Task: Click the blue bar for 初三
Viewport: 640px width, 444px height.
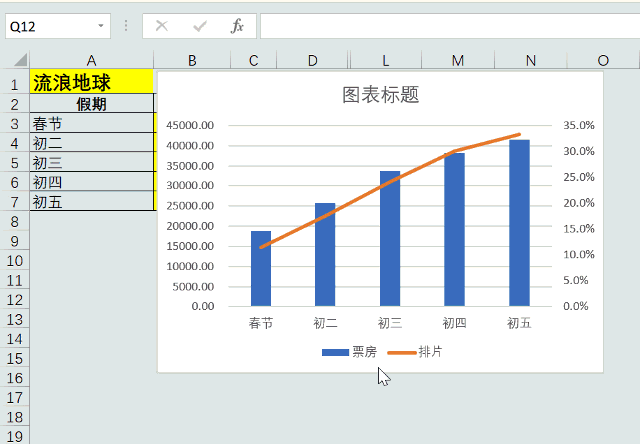Action: (x=390, y=239)
